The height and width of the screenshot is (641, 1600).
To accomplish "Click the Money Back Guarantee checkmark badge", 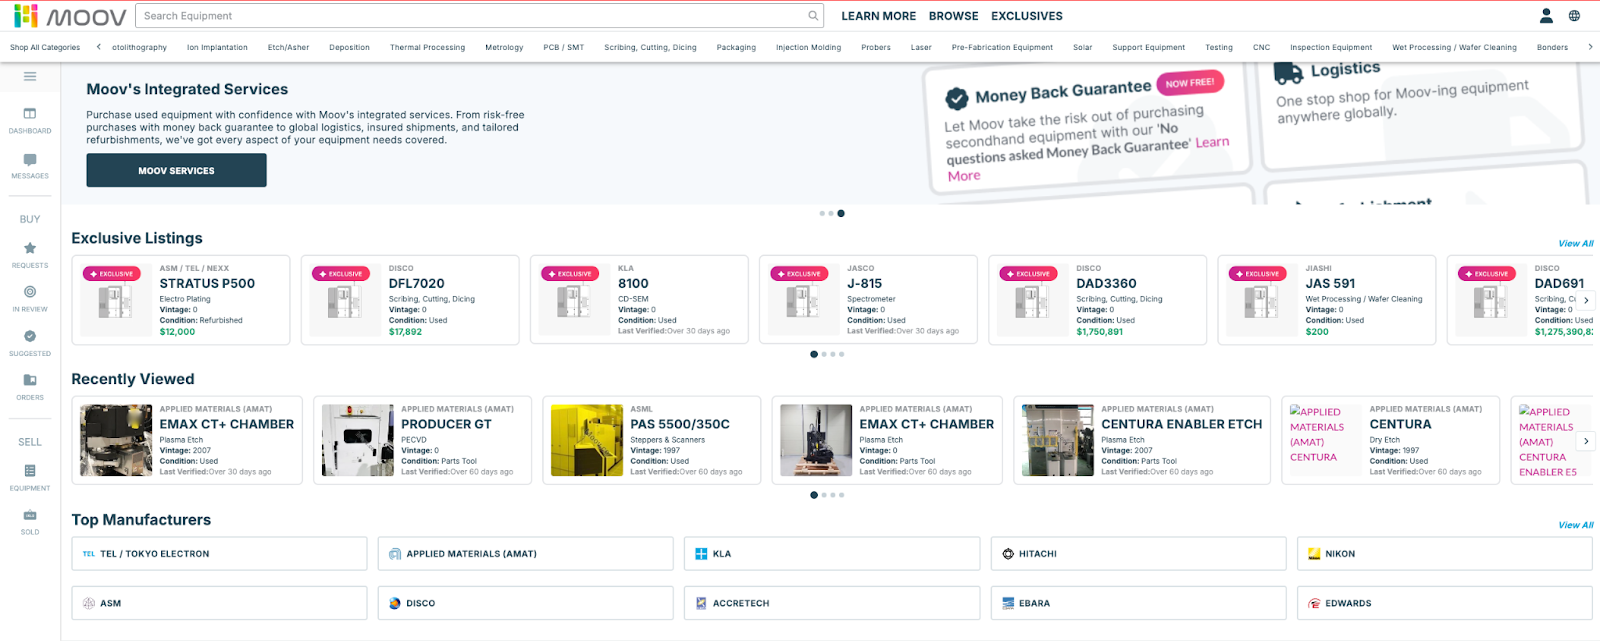I will click(957, 98).
